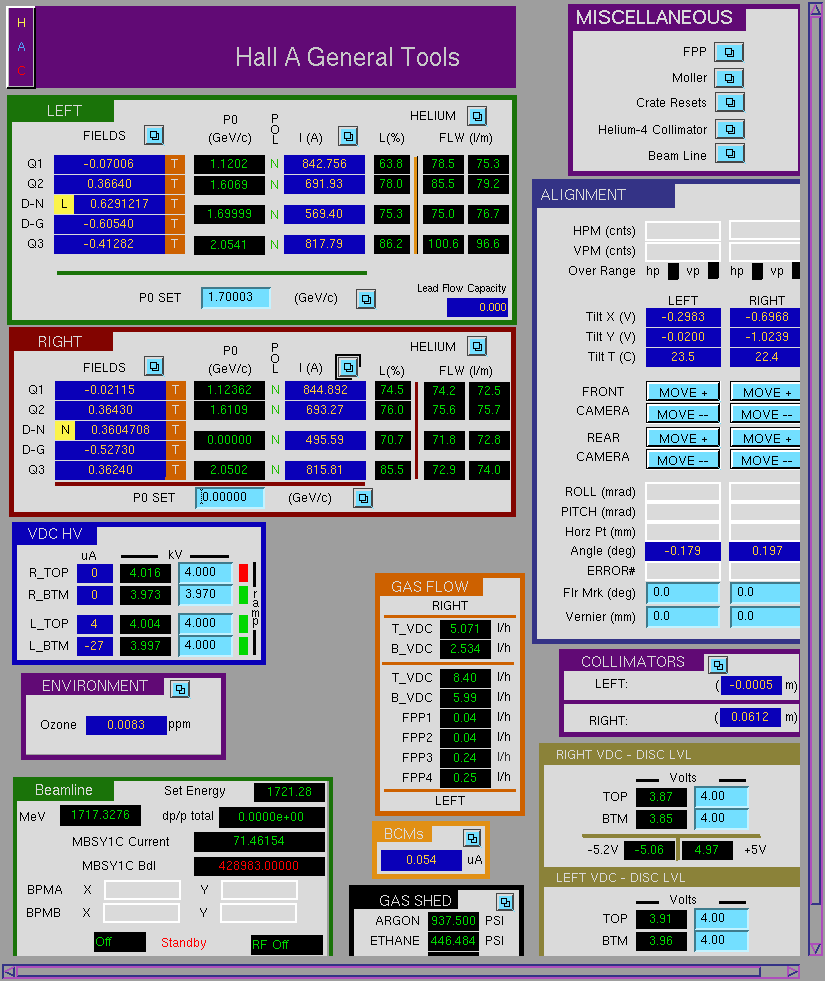Click R_TOP VDC HV setpoint 4.000

pos(205,572)
